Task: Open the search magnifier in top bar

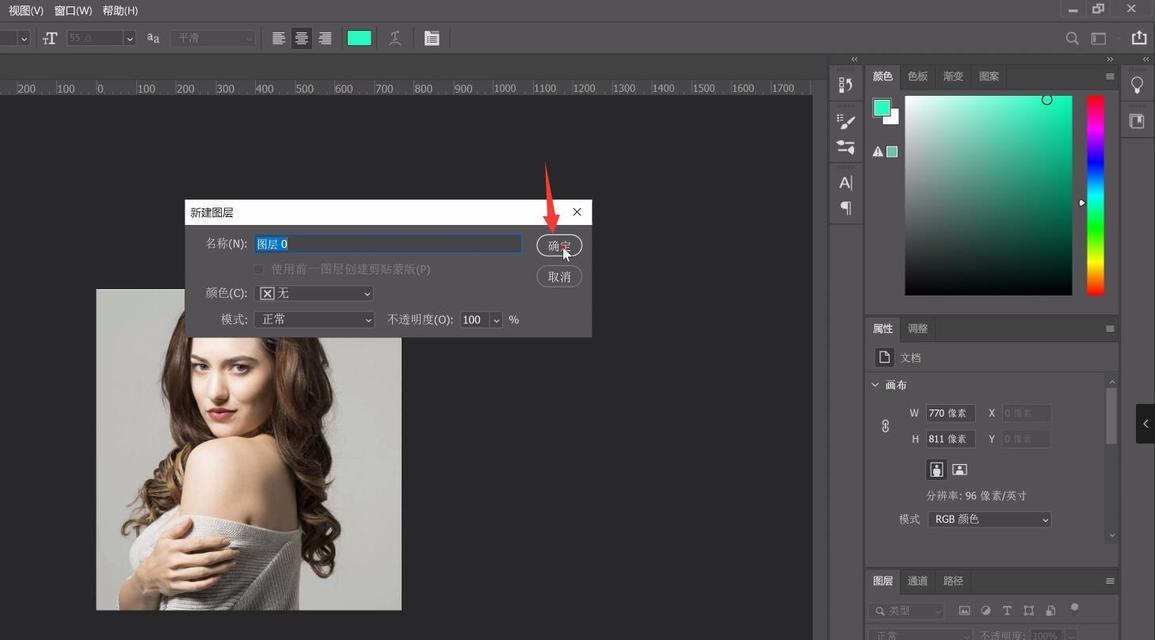Action: (1072, 38)
